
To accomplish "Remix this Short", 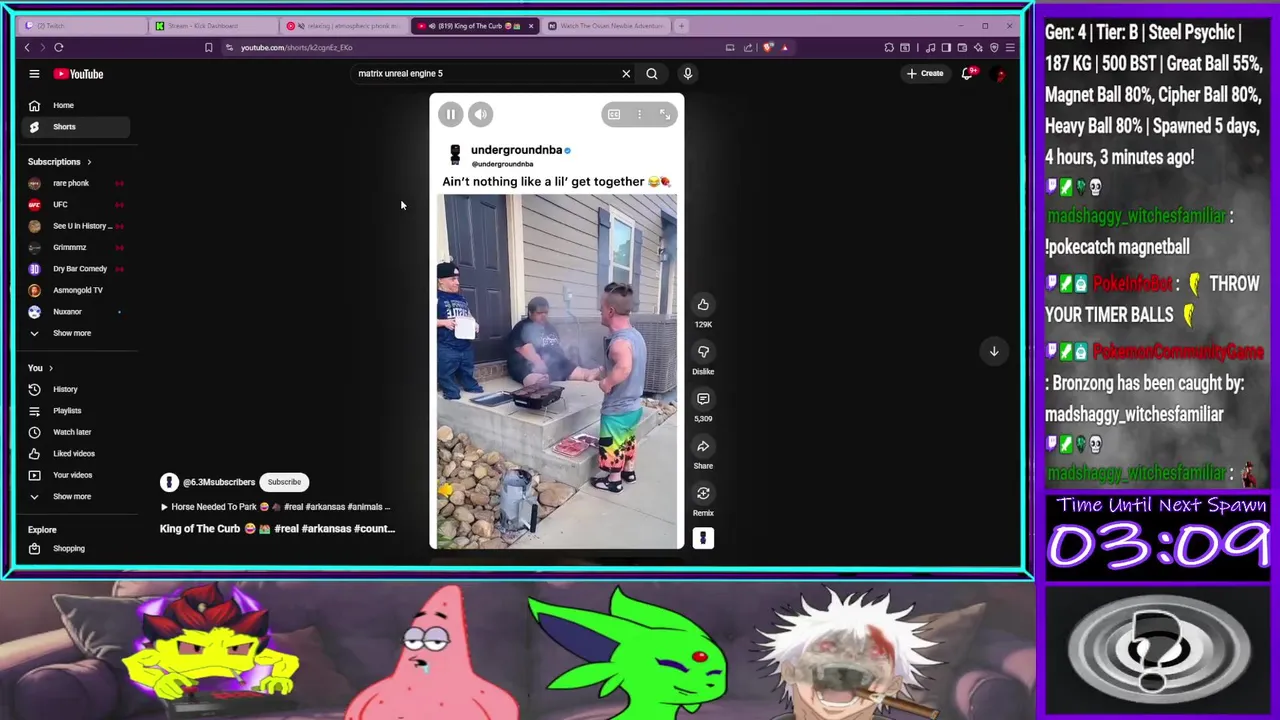I will click(703, 493).
